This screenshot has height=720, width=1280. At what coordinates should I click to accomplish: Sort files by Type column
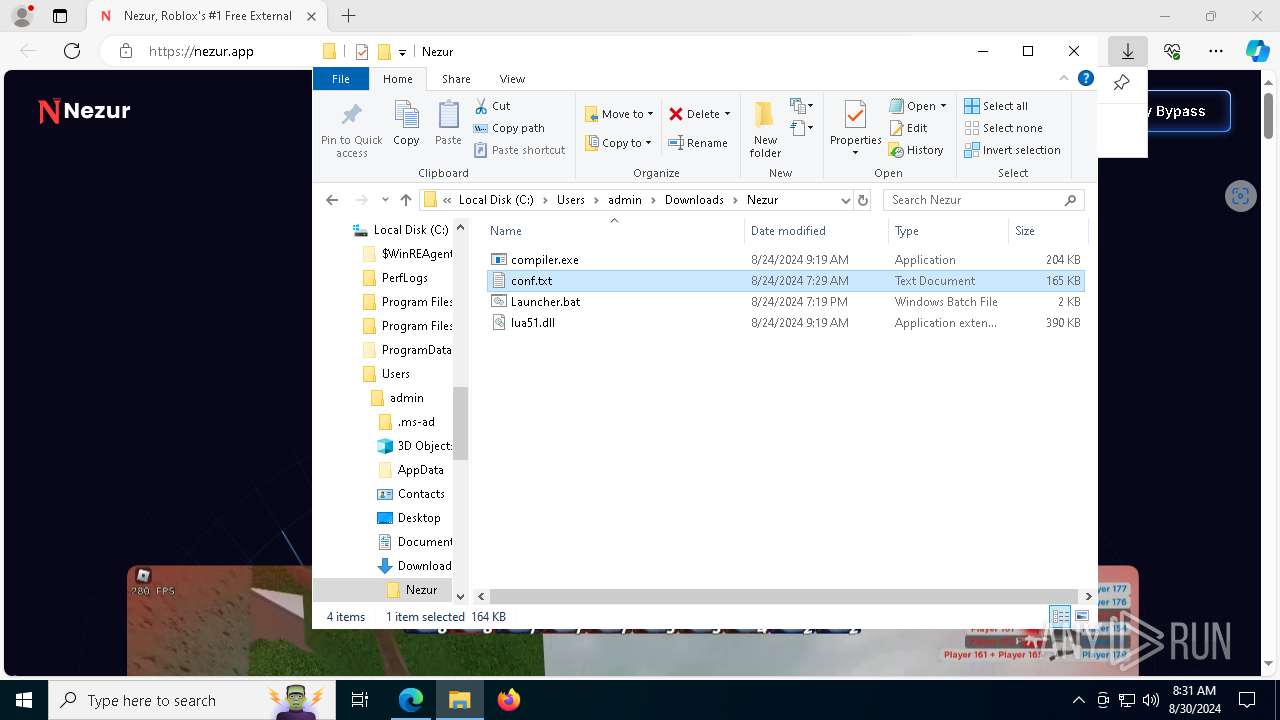point(948,230)
